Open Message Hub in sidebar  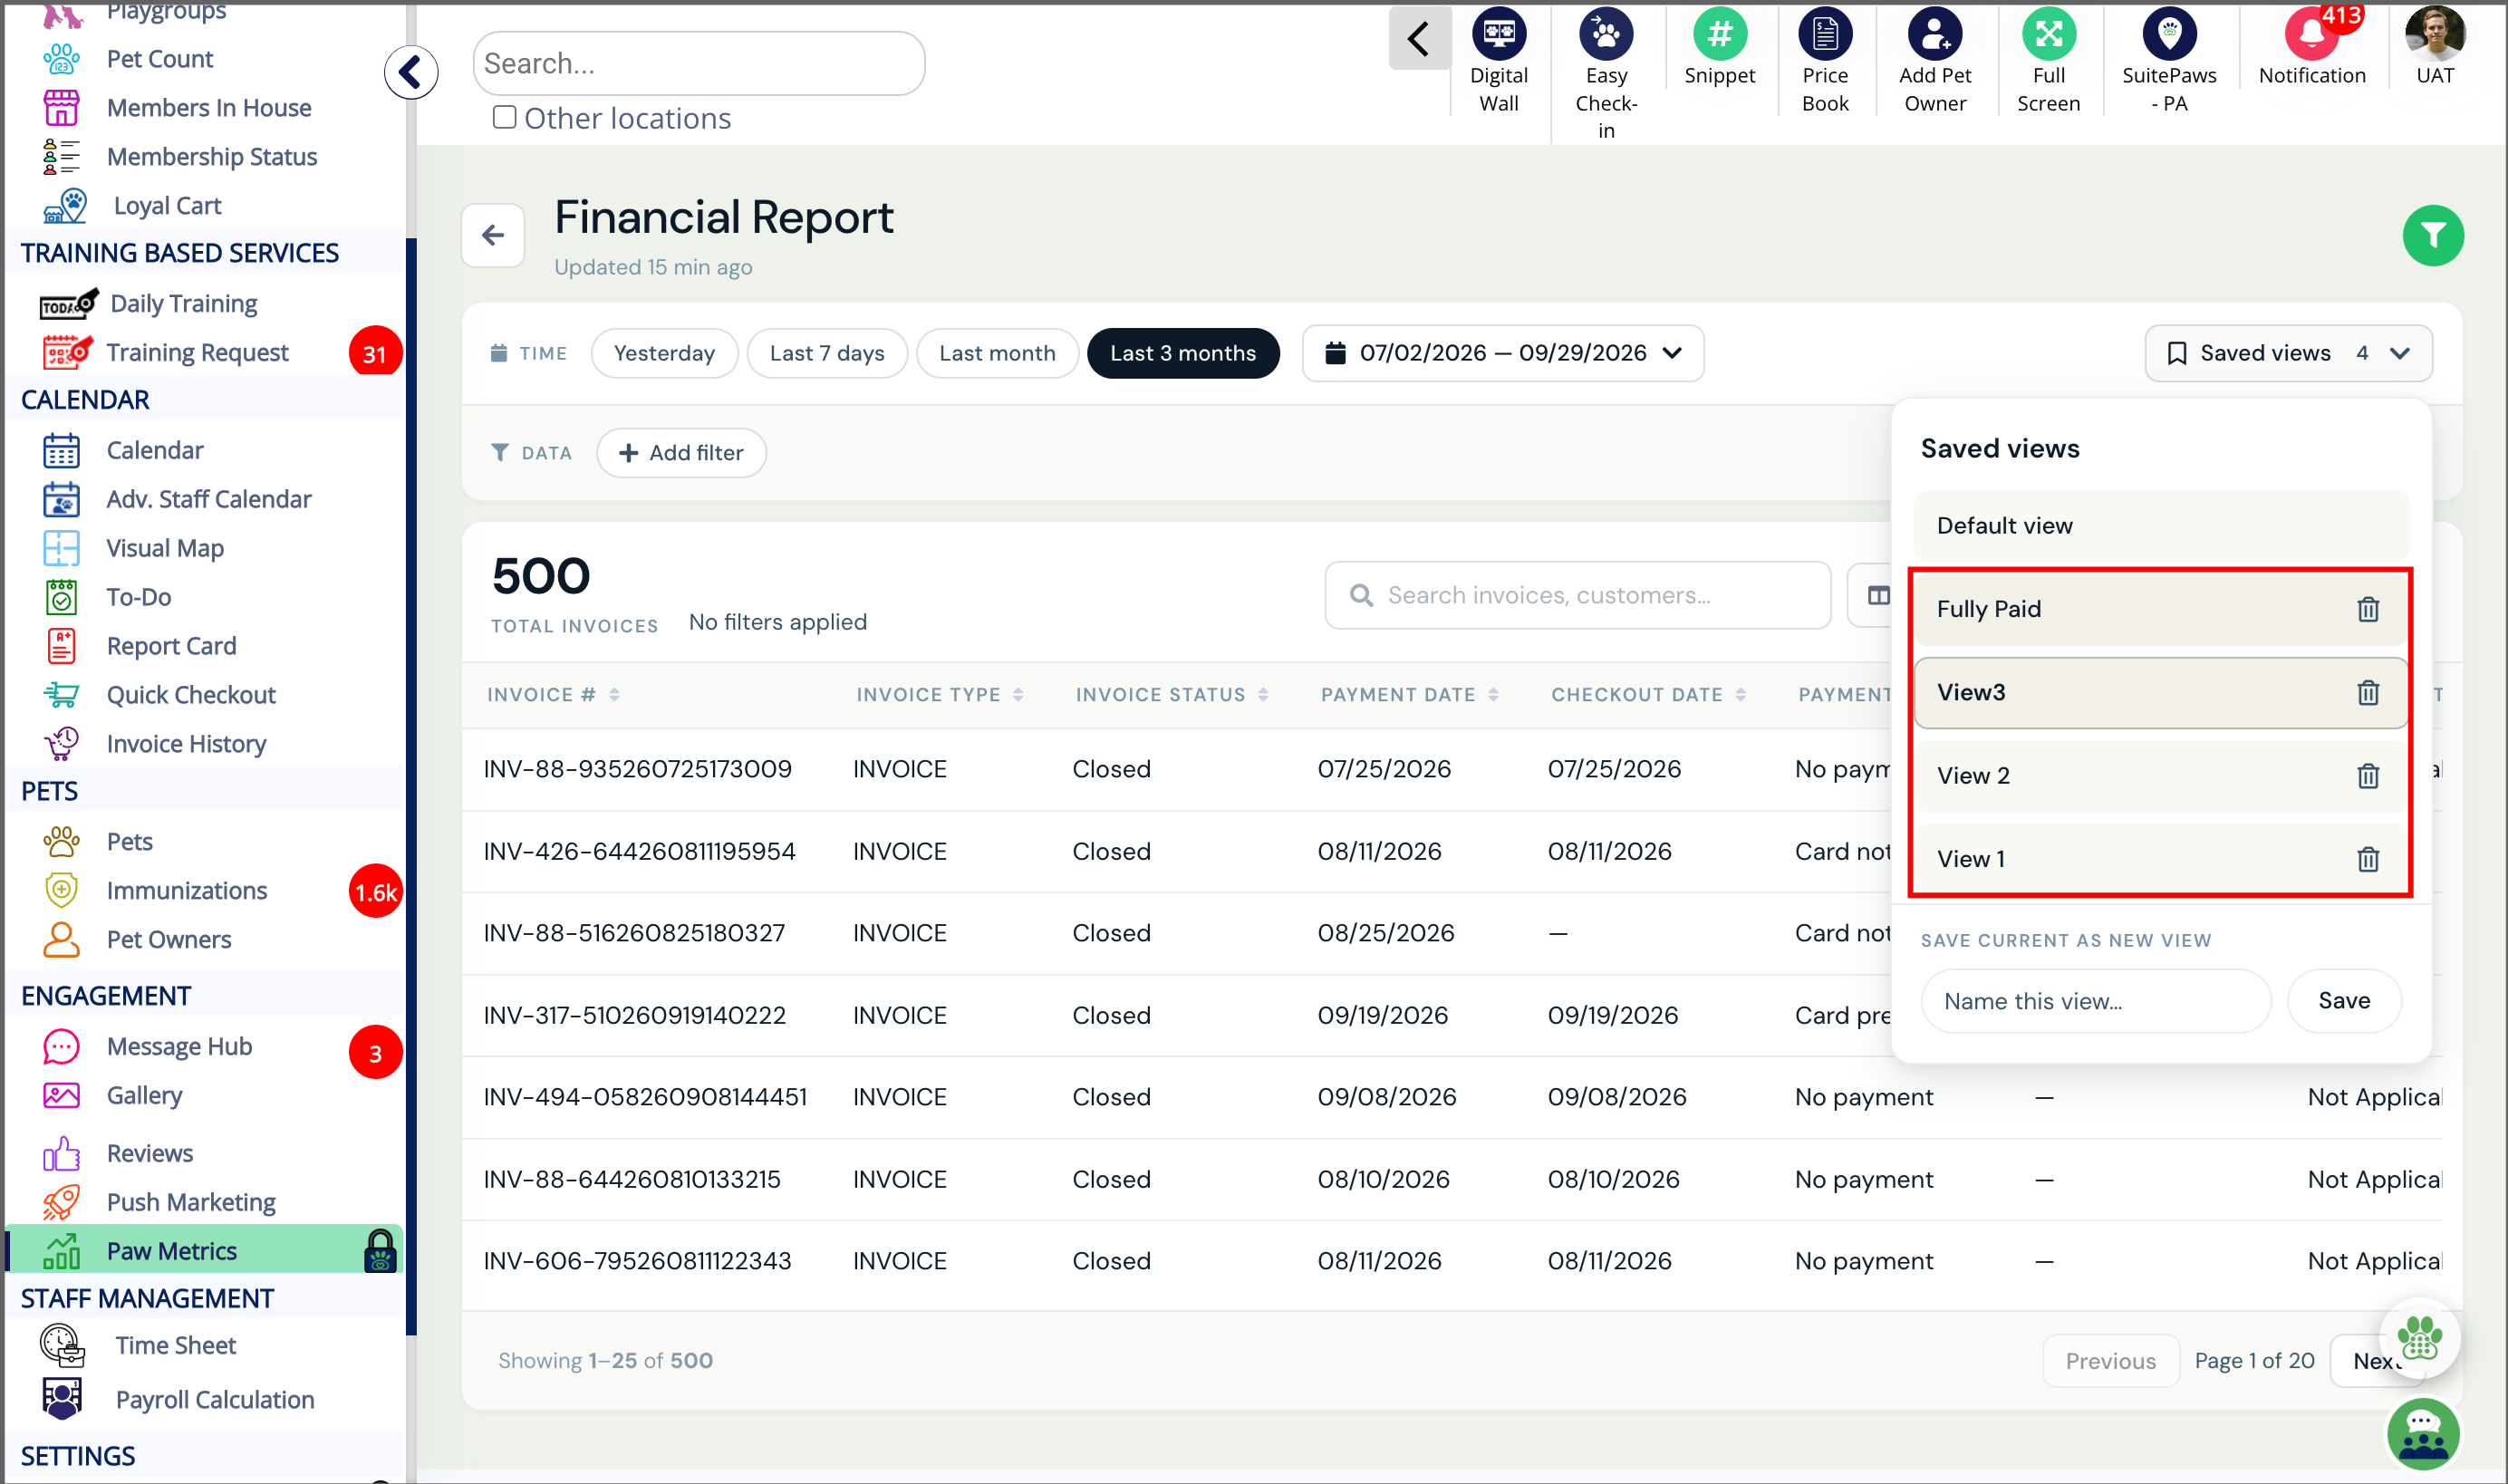pyautogui.click(x=179, y=1046)
